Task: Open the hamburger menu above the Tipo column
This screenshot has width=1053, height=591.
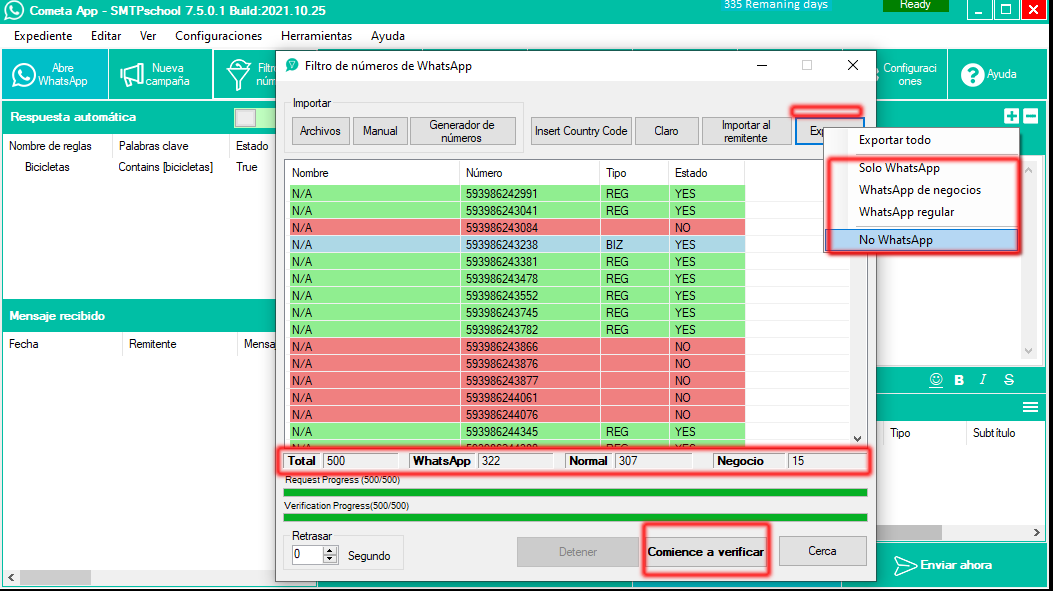Action: [1030, 407]
